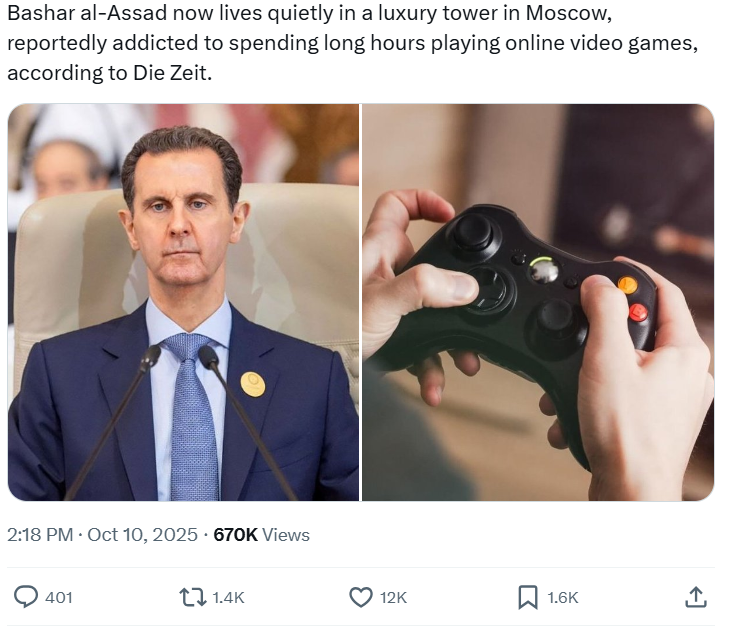
Task: Click the first line about Moscow tower
Action: coord(310,13)
